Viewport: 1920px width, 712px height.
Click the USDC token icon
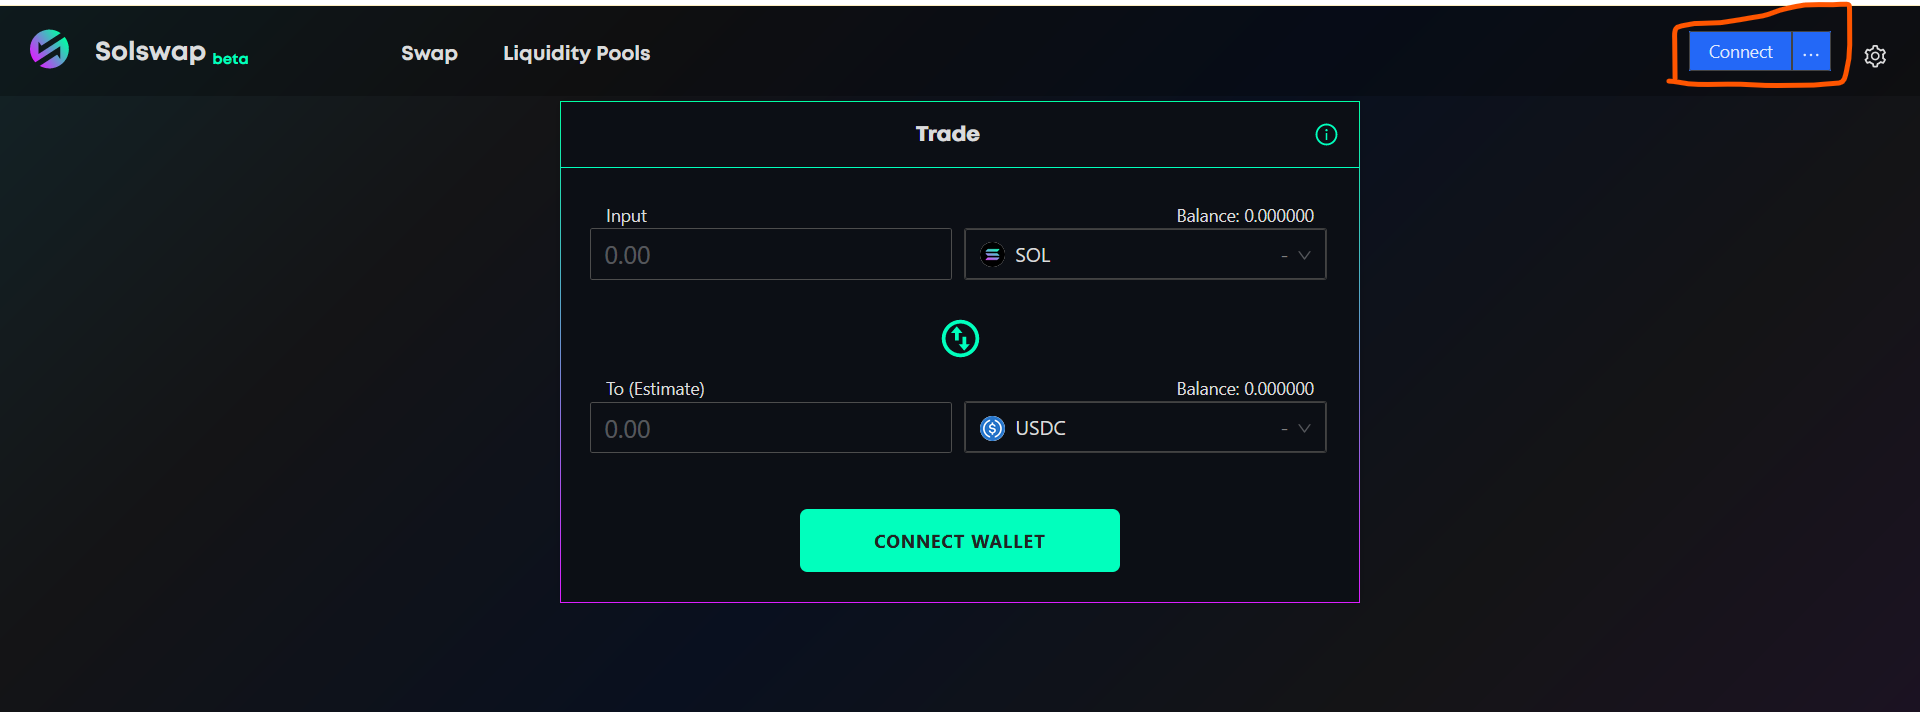point(992,428)
